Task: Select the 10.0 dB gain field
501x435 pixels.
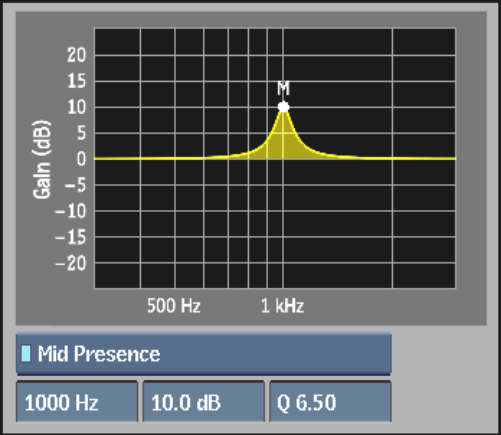Action: (203, 402)
